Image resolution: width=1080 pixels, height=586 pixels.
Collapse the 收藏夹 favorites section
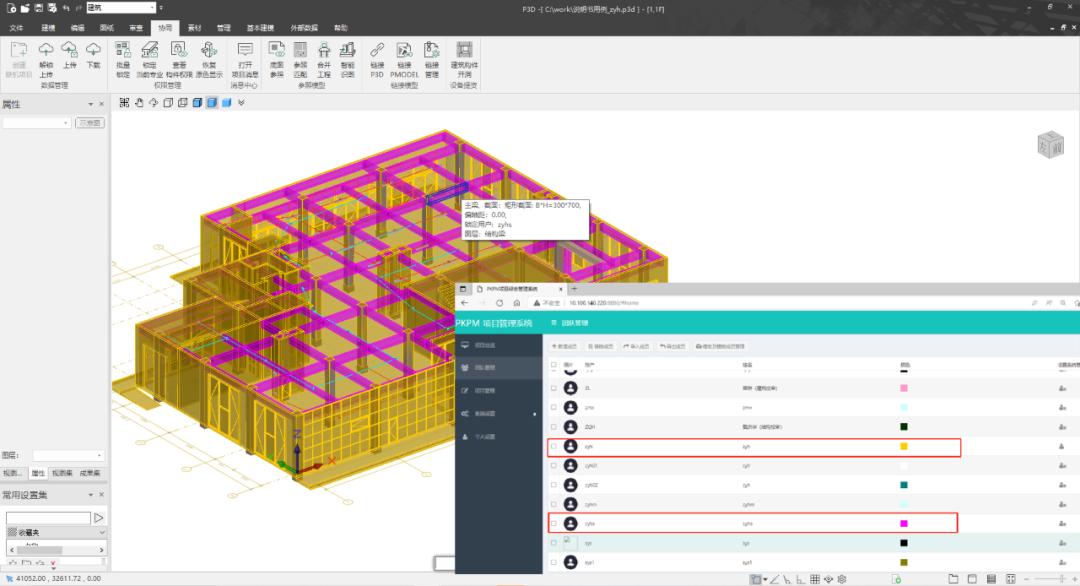point(101,533)
